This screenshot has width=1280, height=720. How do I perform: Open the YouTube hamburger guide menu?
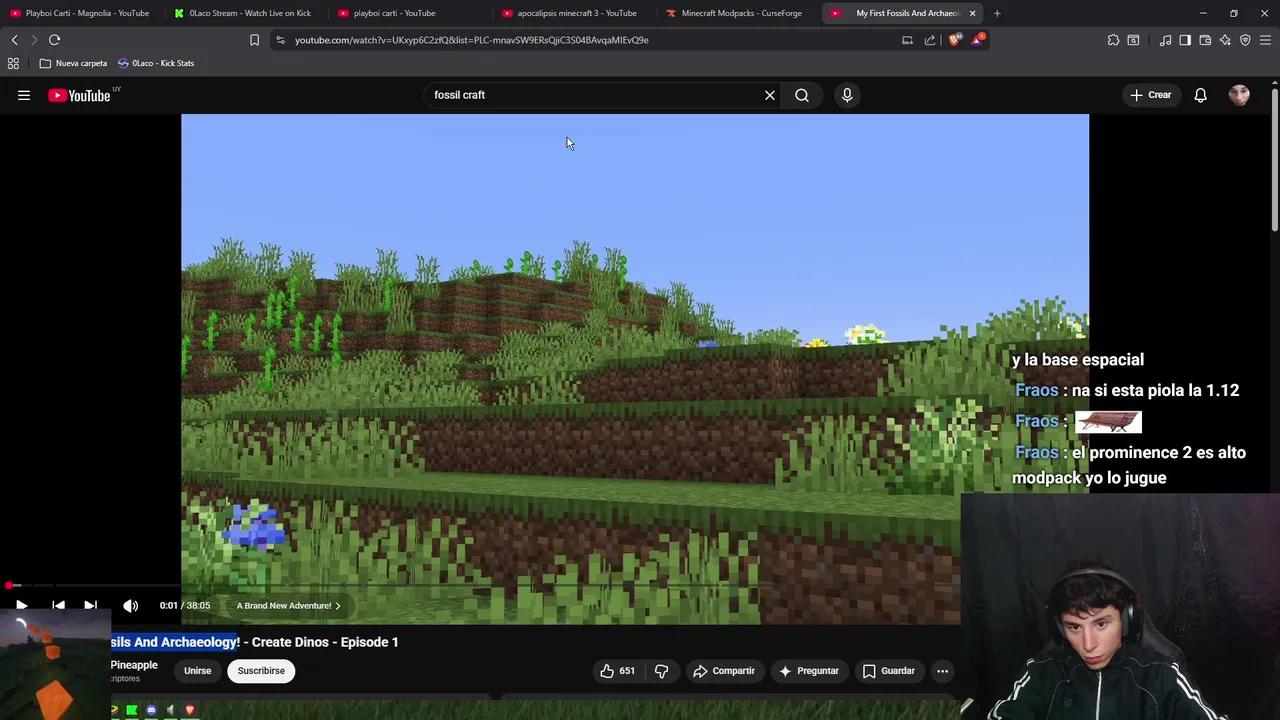(24, 95)
